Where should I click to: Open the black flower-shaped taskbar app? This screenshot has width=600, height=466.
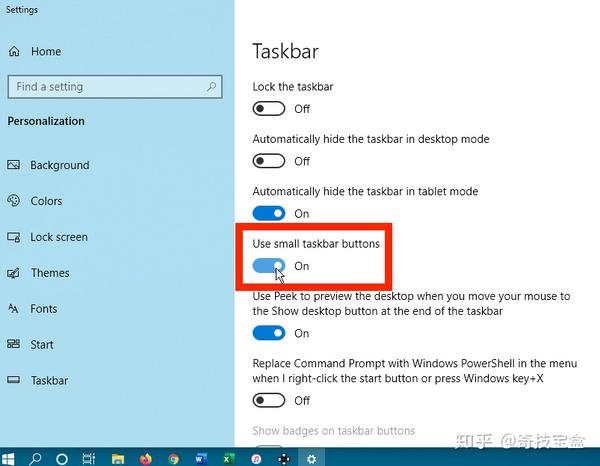point(284,459)
